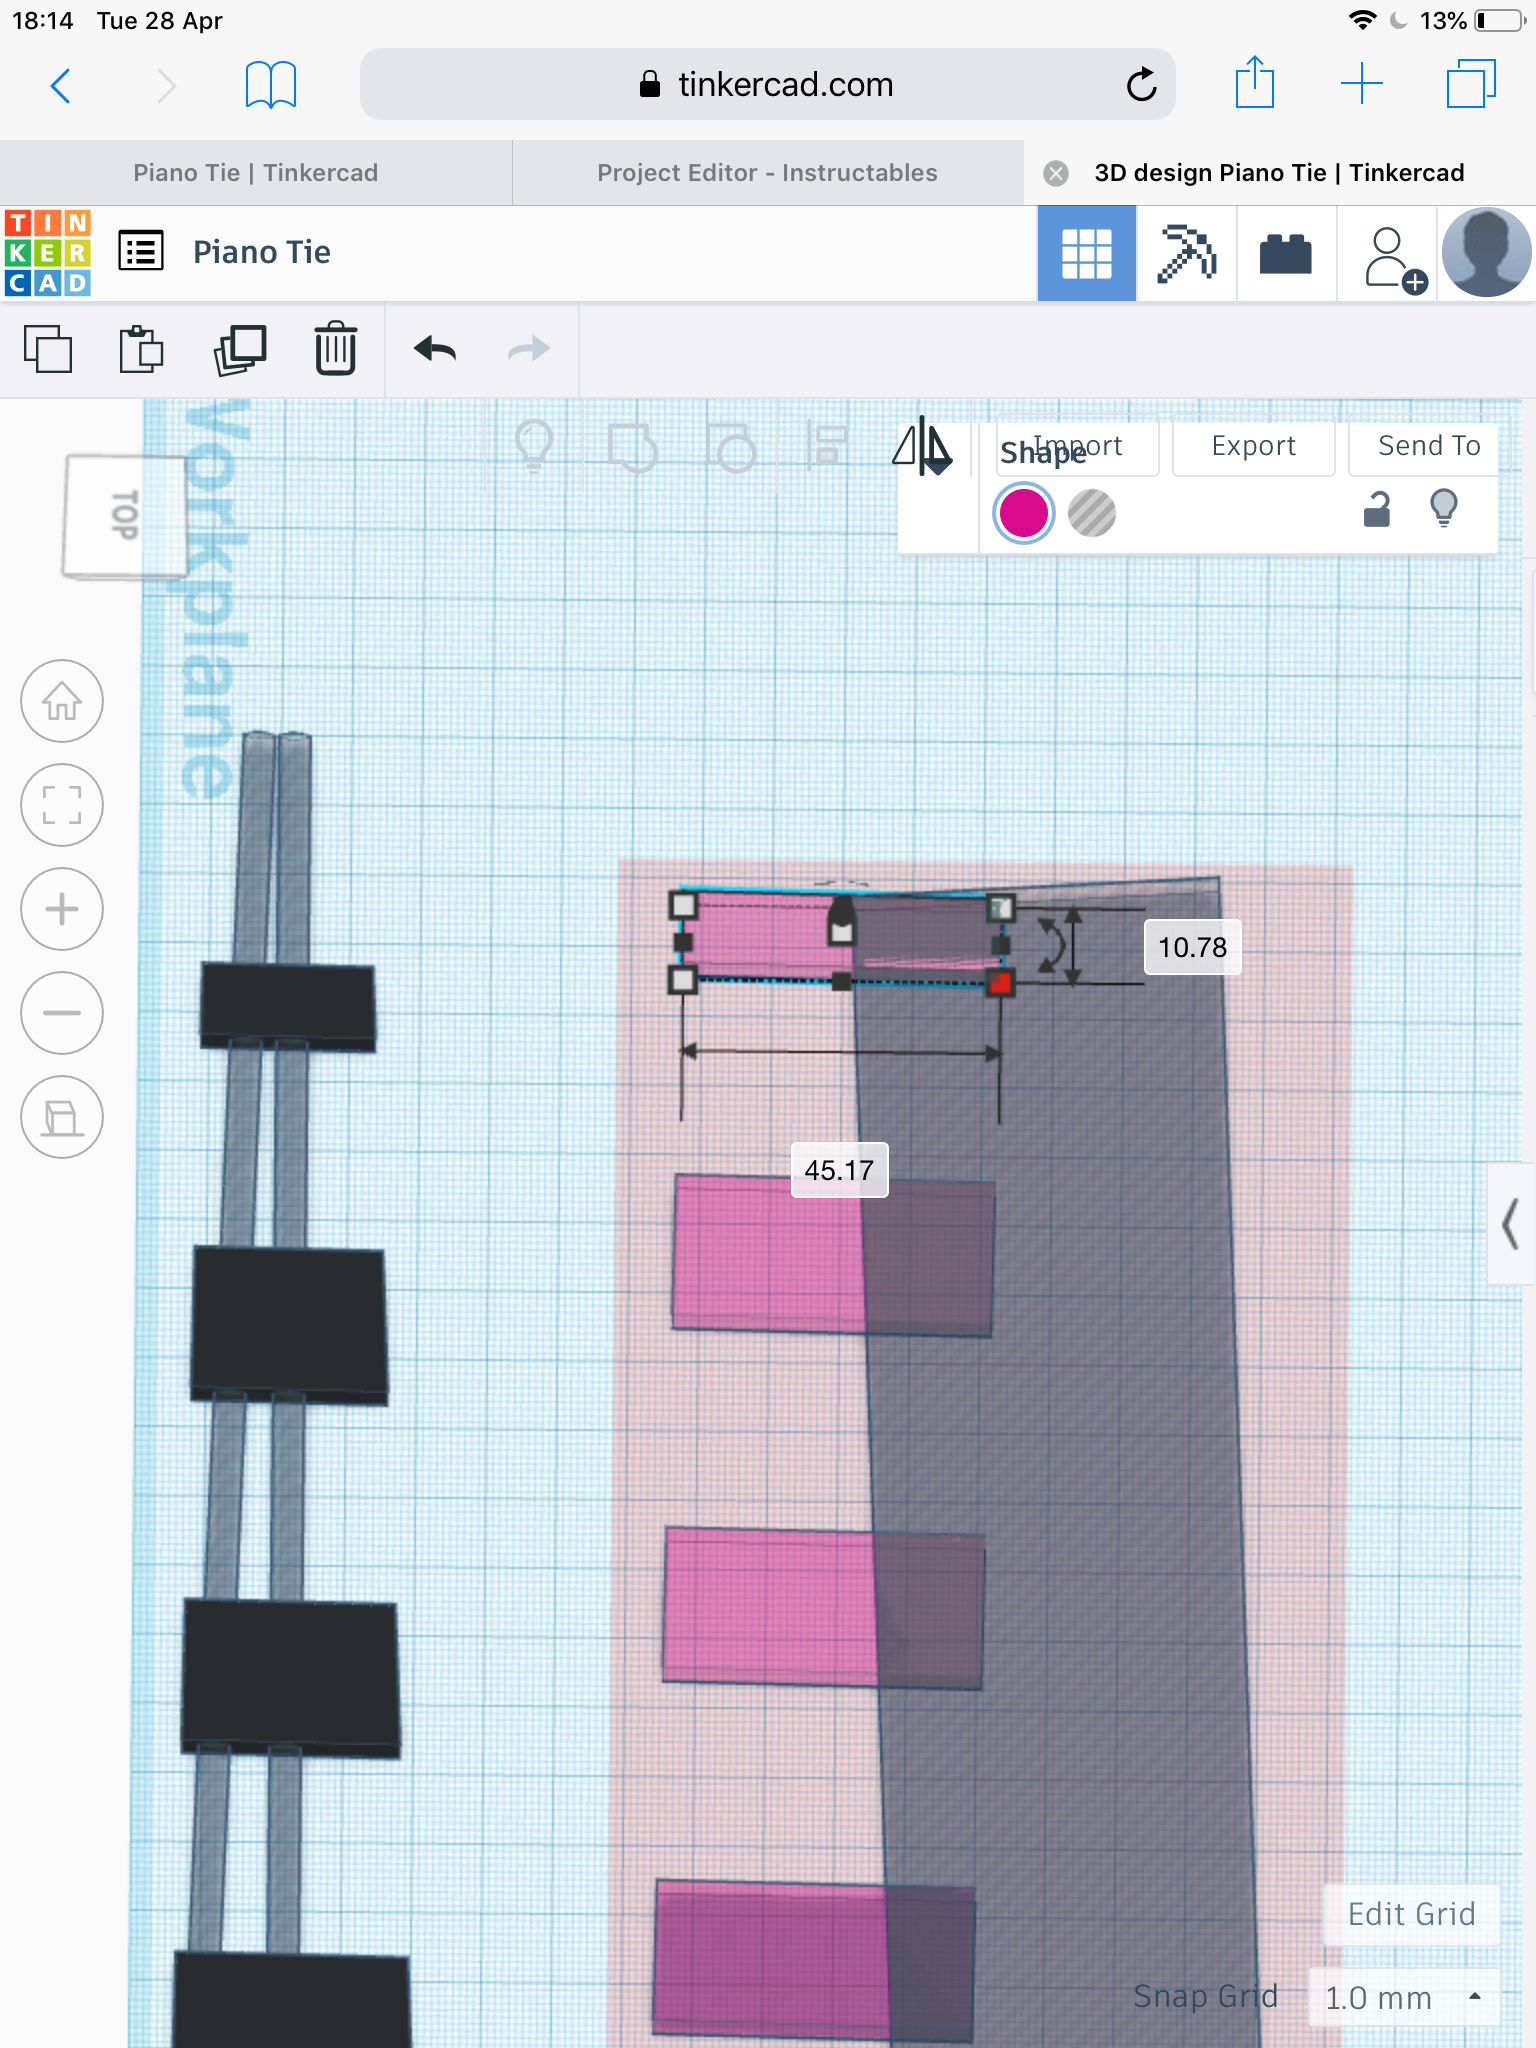The height and width of the screenshot is (2048, 1536).
Task: Click the TOP view cube face
Action: [125, 515]
